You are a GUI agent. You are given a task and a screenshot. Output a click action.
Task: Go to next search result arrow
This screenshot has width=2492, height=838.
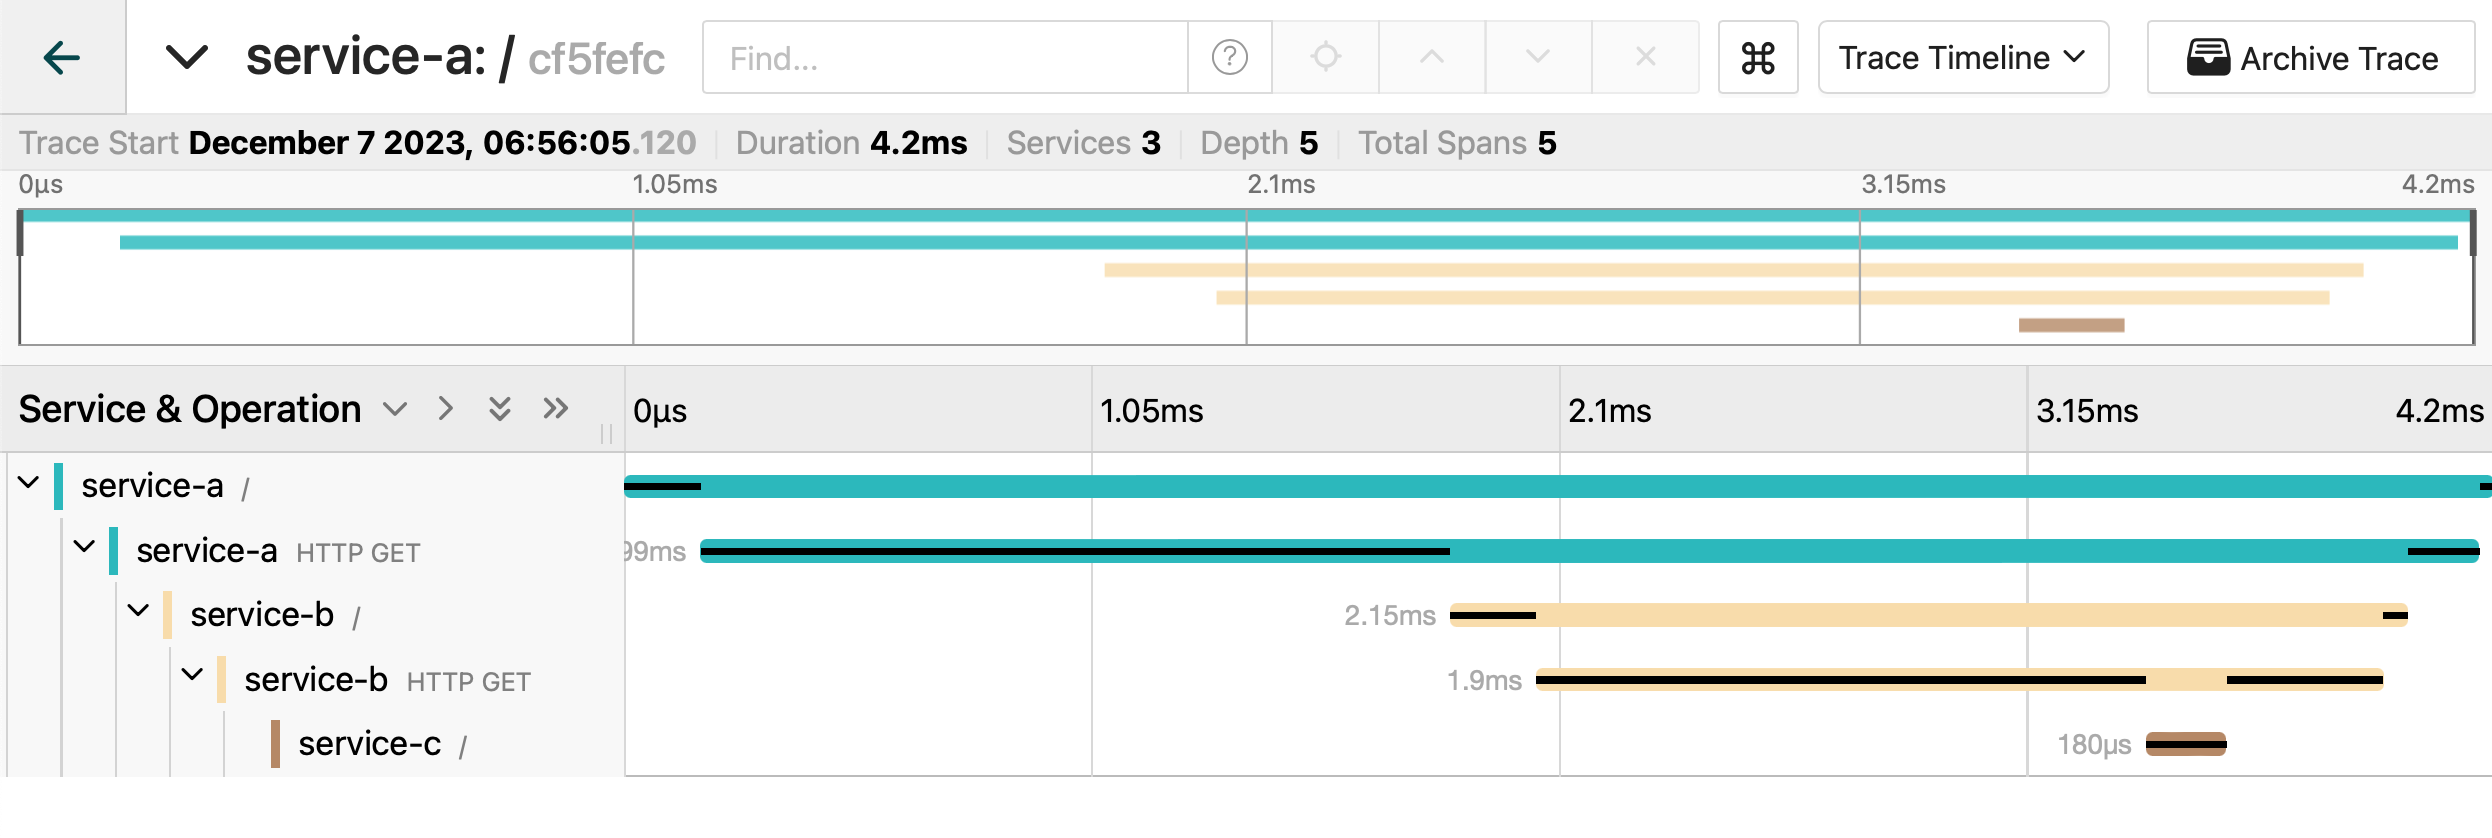pyautogui.click(x=1537, y=58)
